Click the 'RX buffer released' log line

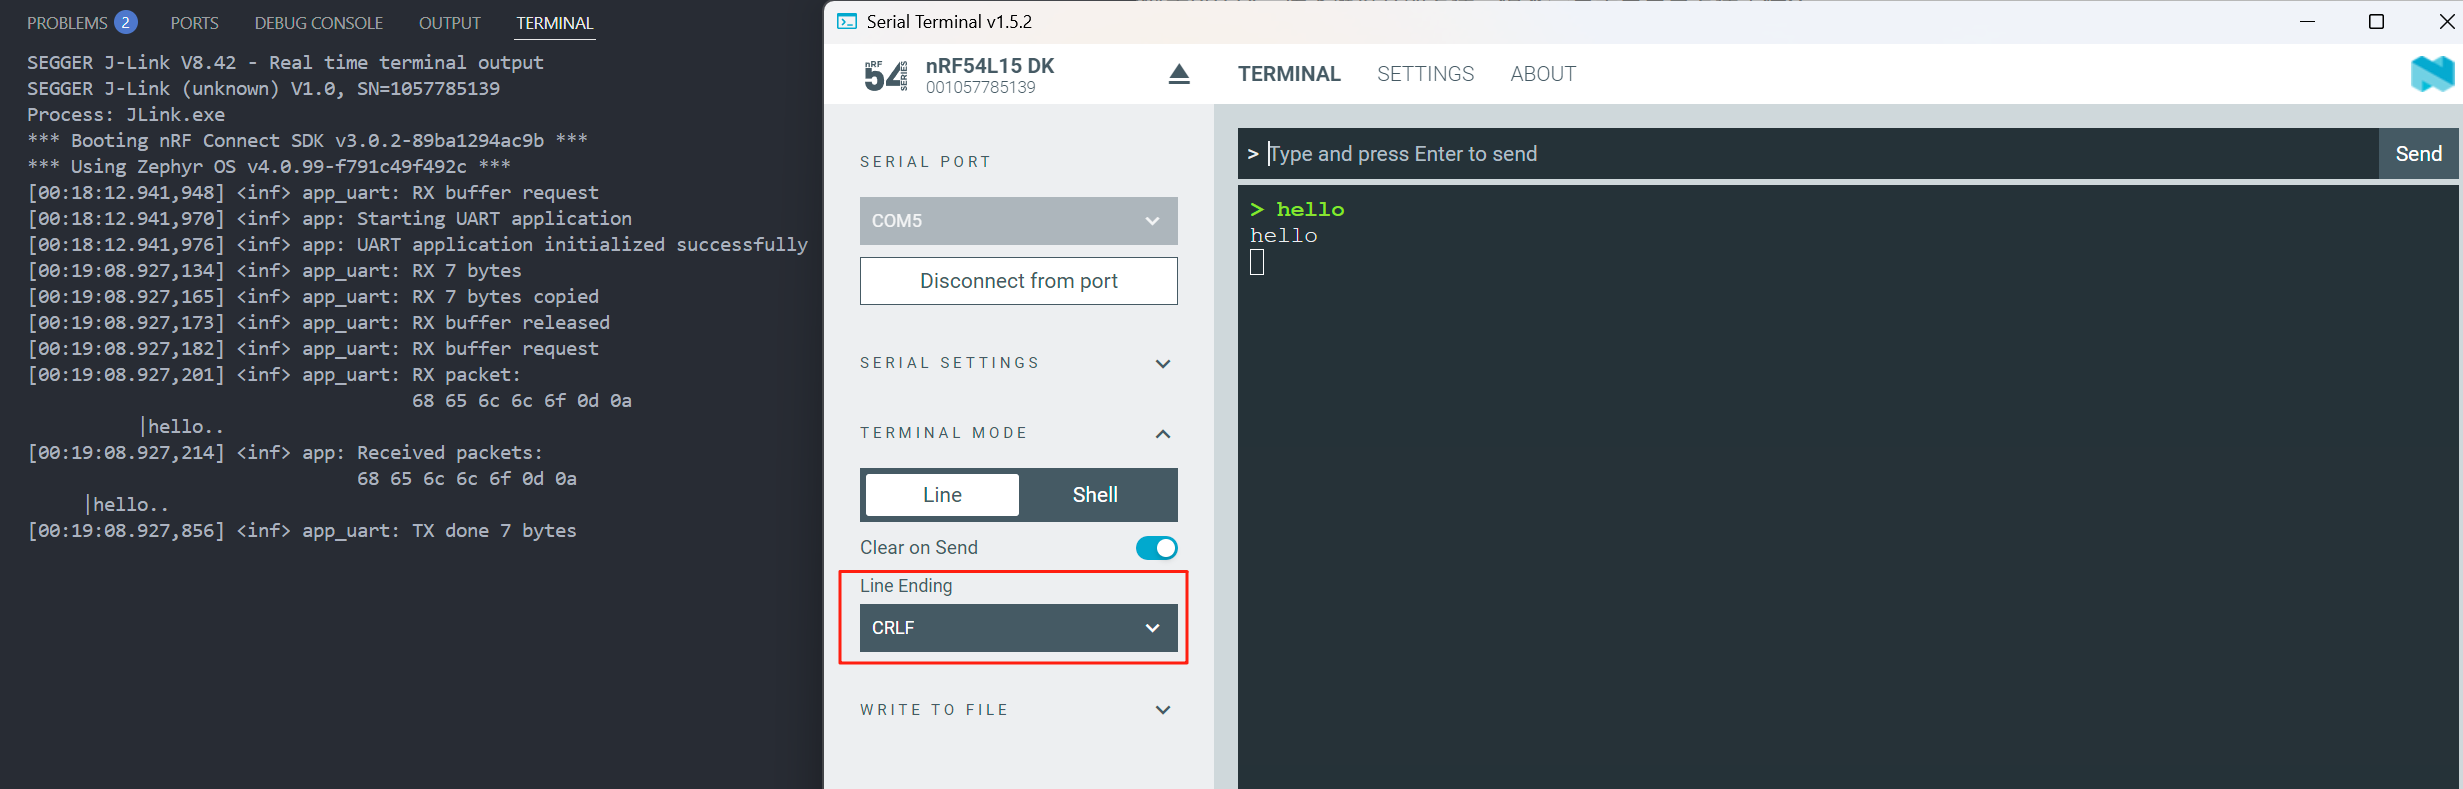(318, 323)
